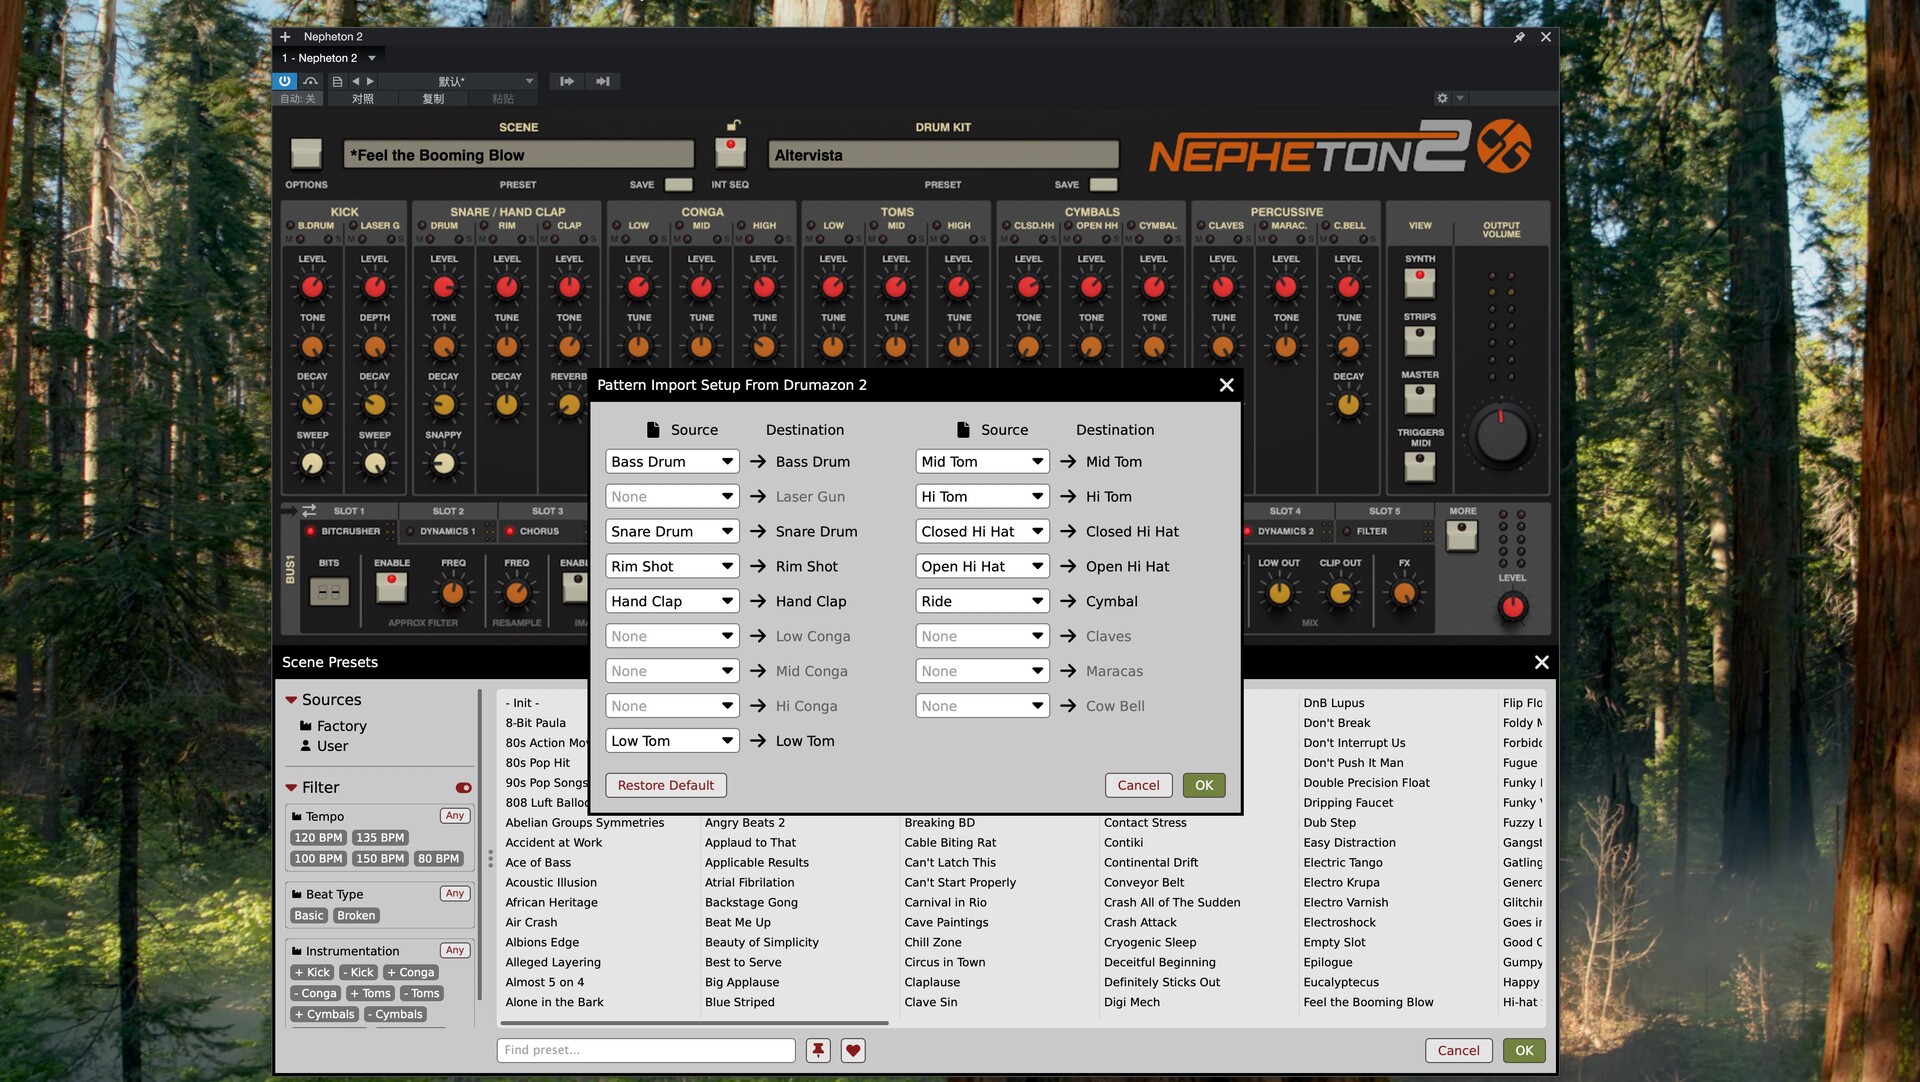Click the panel splitter dots handle
The height and width of the screenshot is (1082, 1920).
(x=490, y=859)
